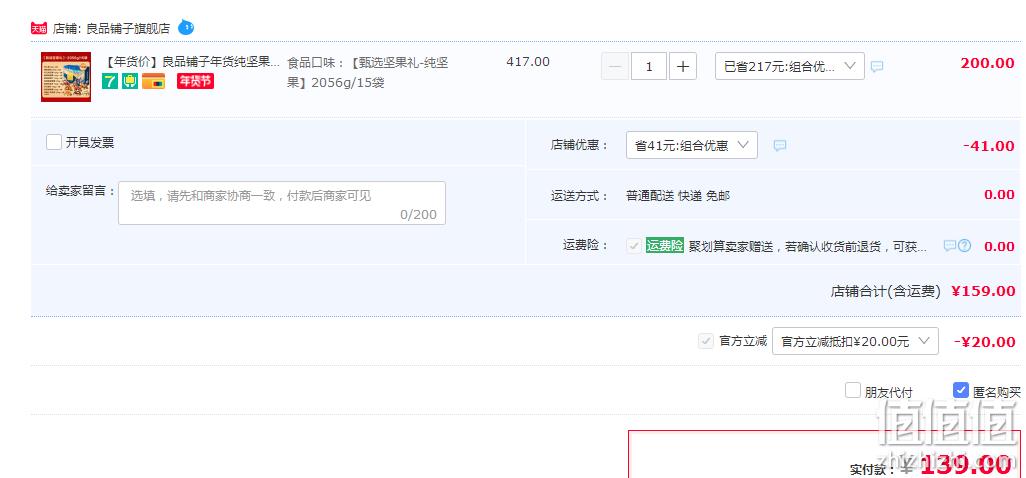The width and height of the screenshot is (1026, 478).
Task: Open discount info bubble next to 已省217元
Action: tap(877, 67)
